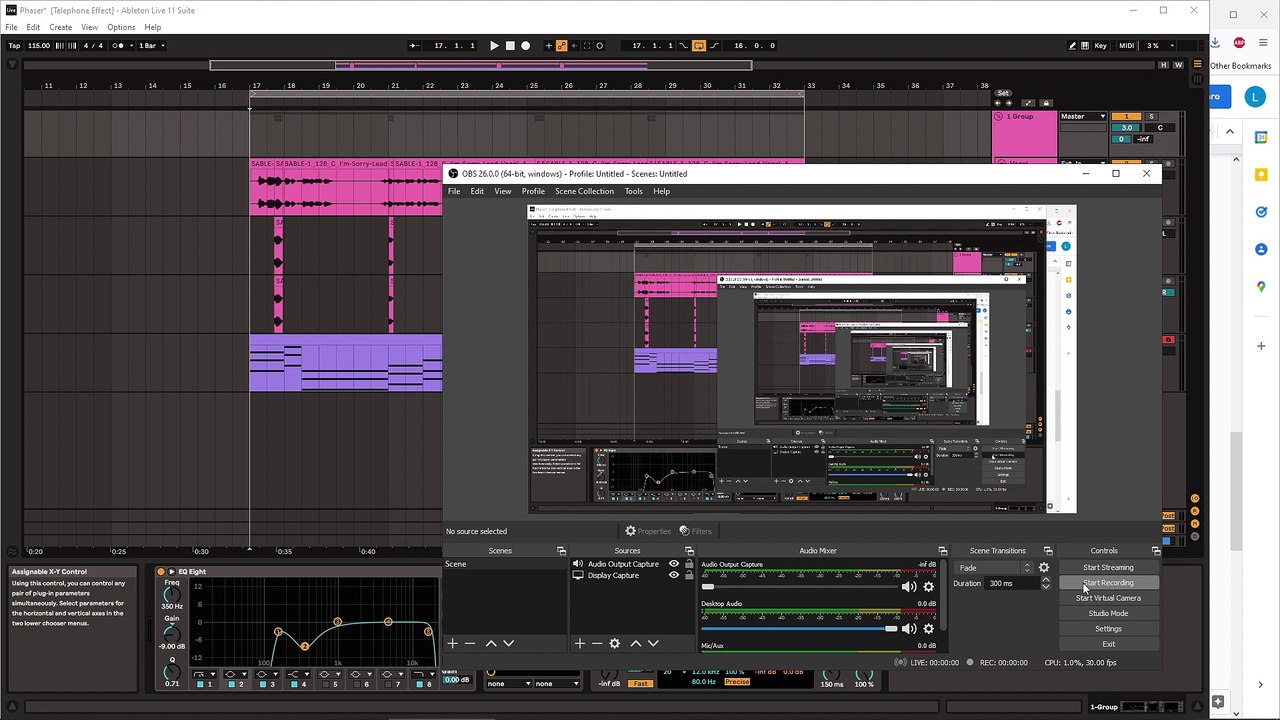Remove scene with minus icon
This screenshot has width=1280, height=720.
(470, 644)
